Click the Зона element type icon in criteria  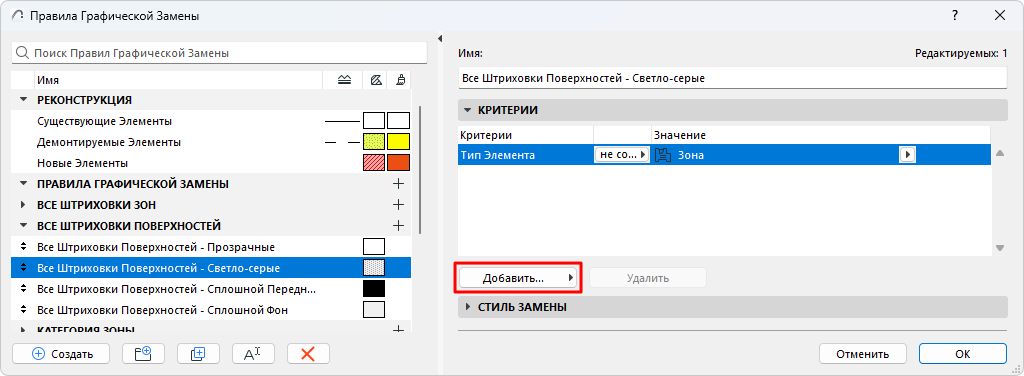point(663,155)
